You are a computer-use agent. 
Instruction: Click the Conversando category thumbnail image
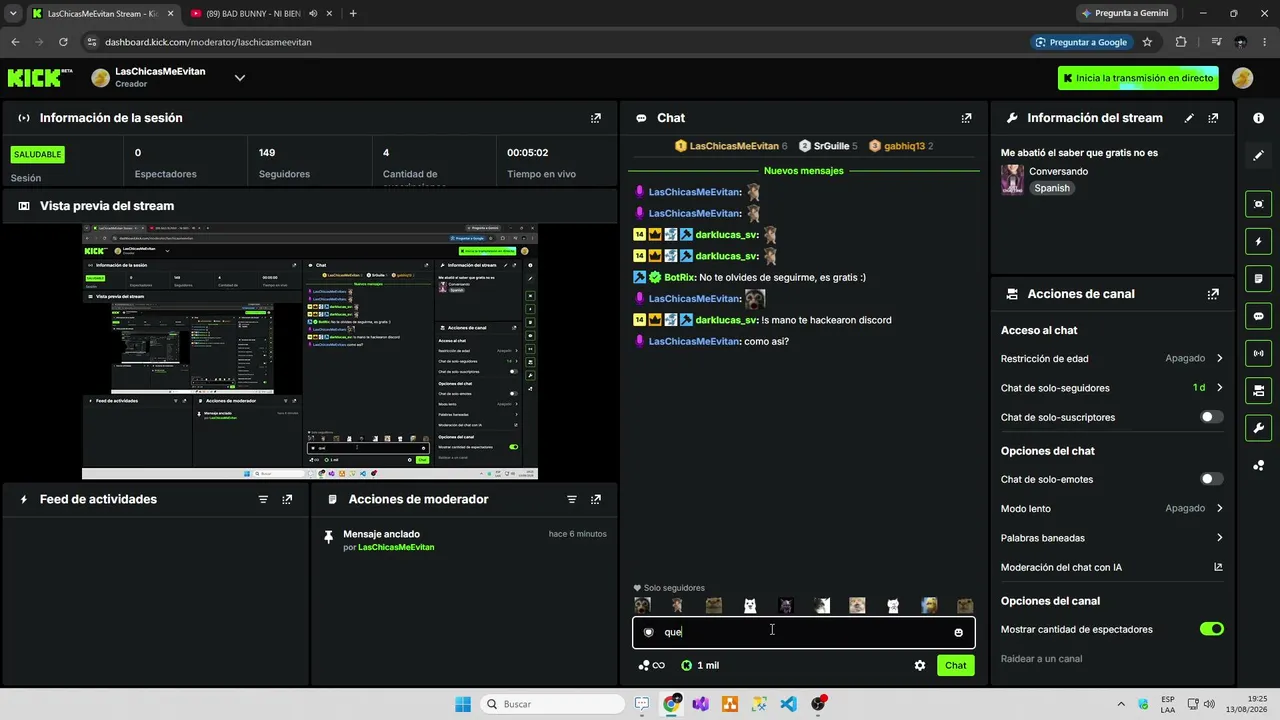[x=1012, y=179]
